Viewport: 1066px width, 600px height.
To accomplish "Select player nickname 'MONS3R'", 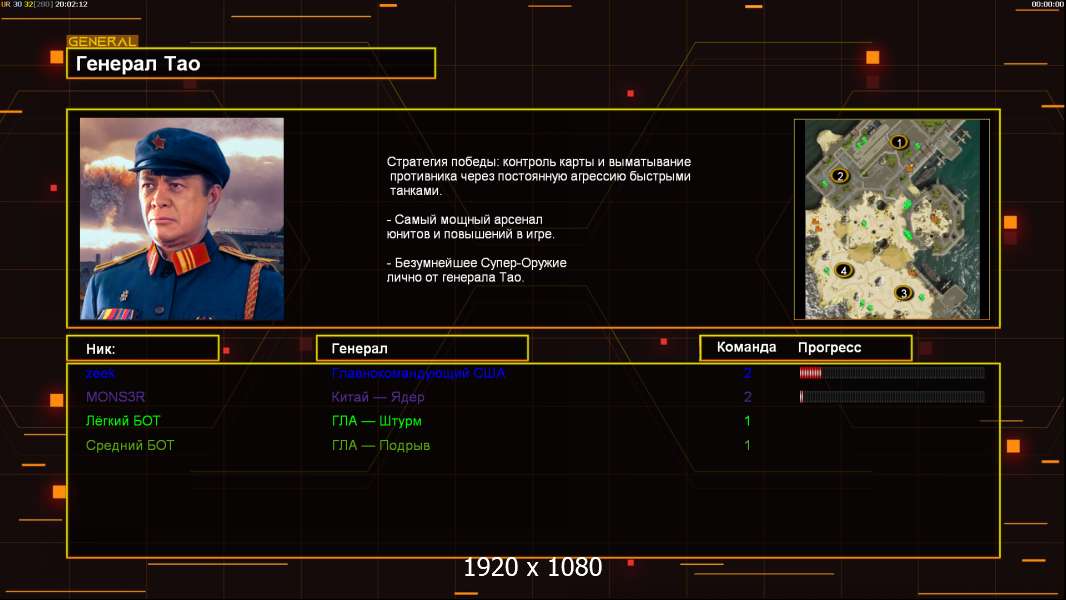I will click(x=116, y=397).
